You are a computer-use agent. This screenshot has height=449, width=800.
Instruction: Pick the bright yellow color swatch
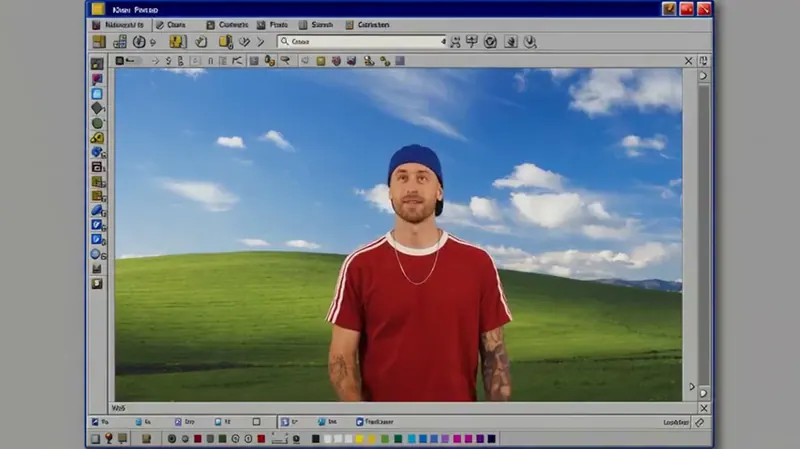point(360,439)
